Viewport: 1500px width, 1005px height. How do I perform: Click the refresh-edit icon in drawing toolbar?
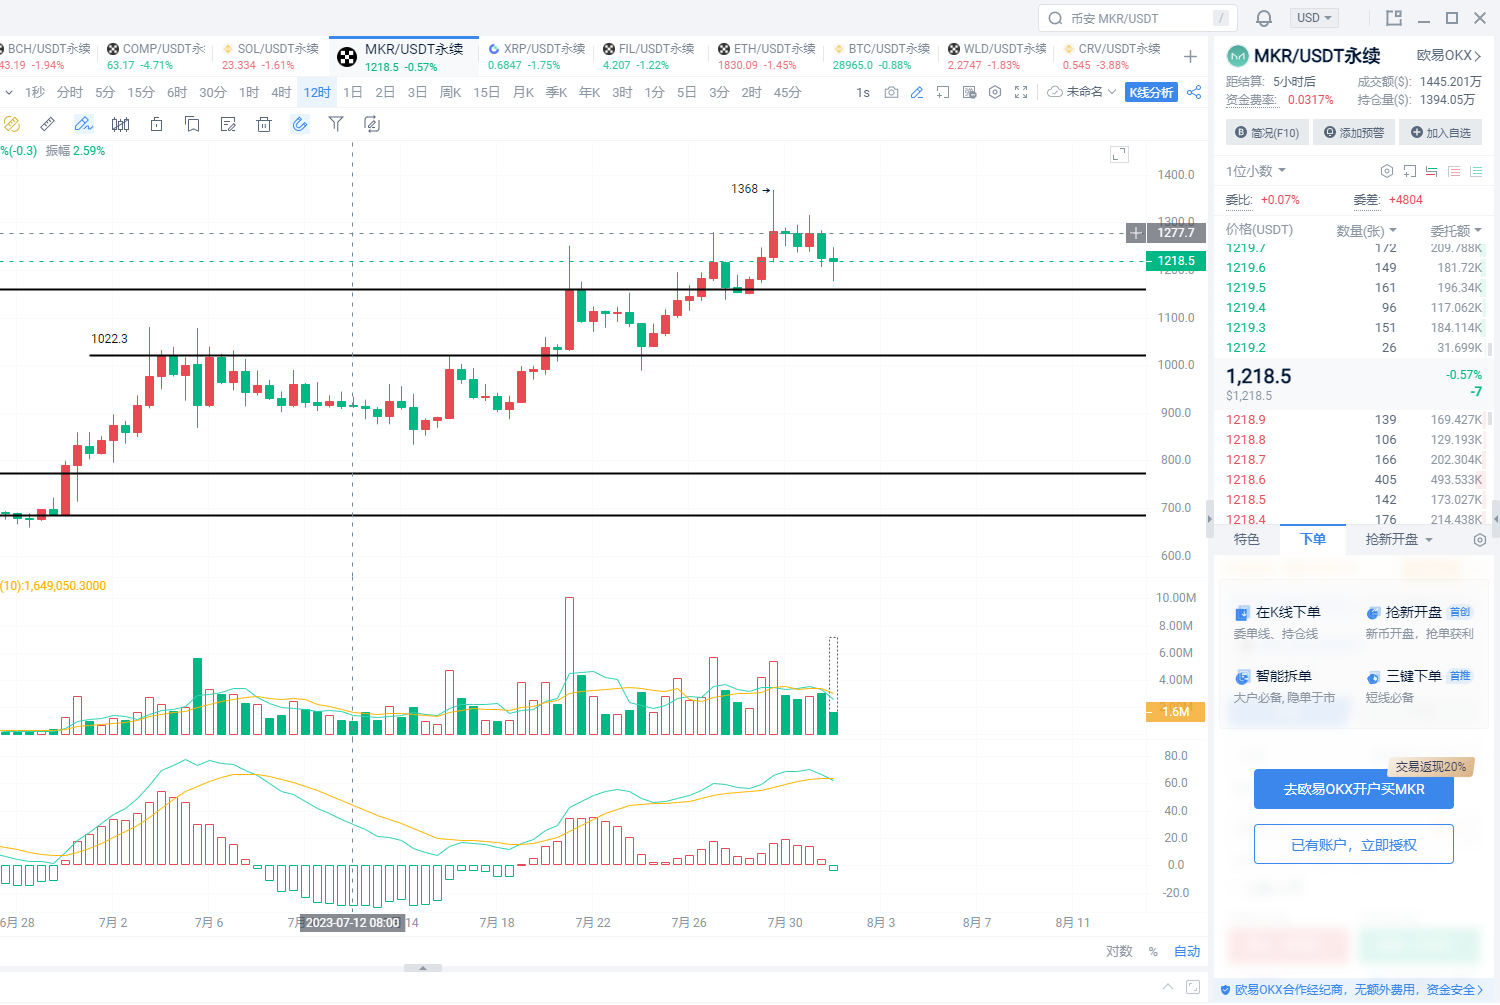372,124
